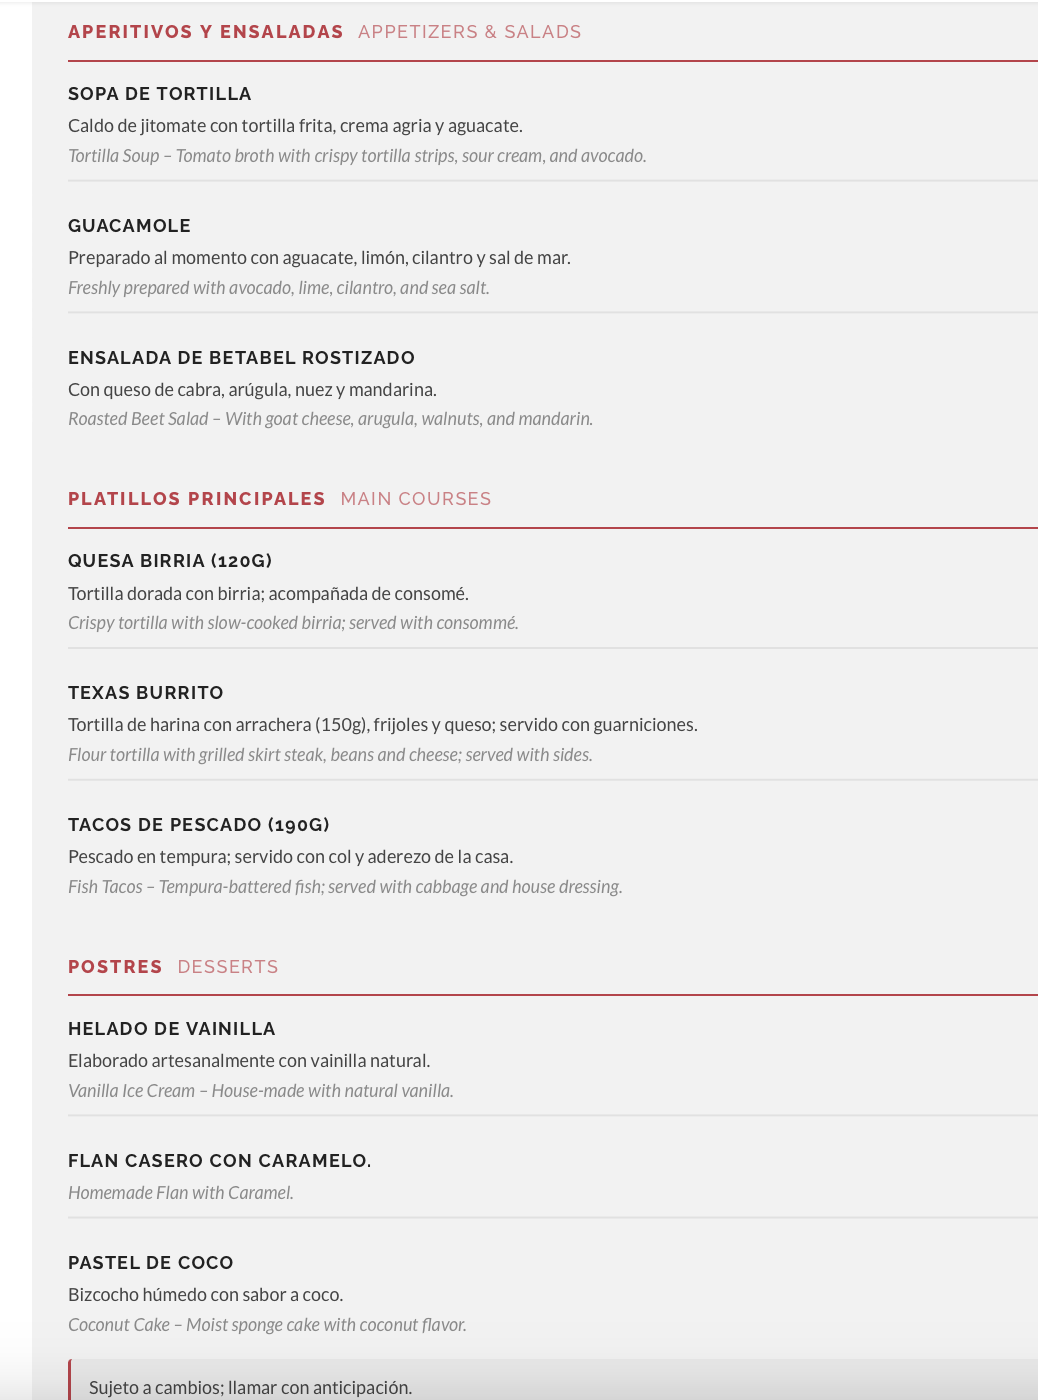Click the Aperitivos y Ensaladas section heading
This screenshot has height=1400, width=1038.
coord(205,32)
